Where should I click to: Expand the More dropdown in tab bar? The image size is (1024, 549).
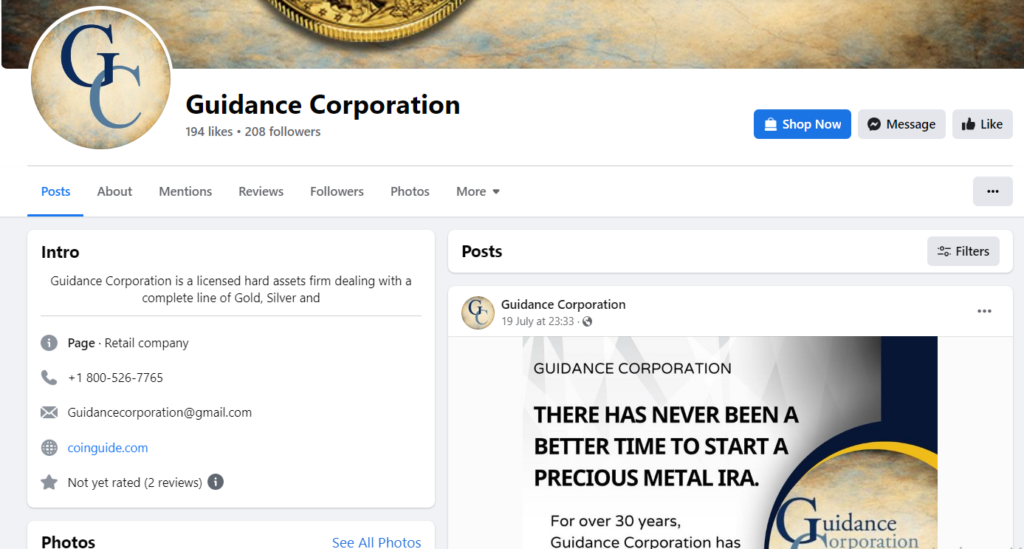coord(478,191)
